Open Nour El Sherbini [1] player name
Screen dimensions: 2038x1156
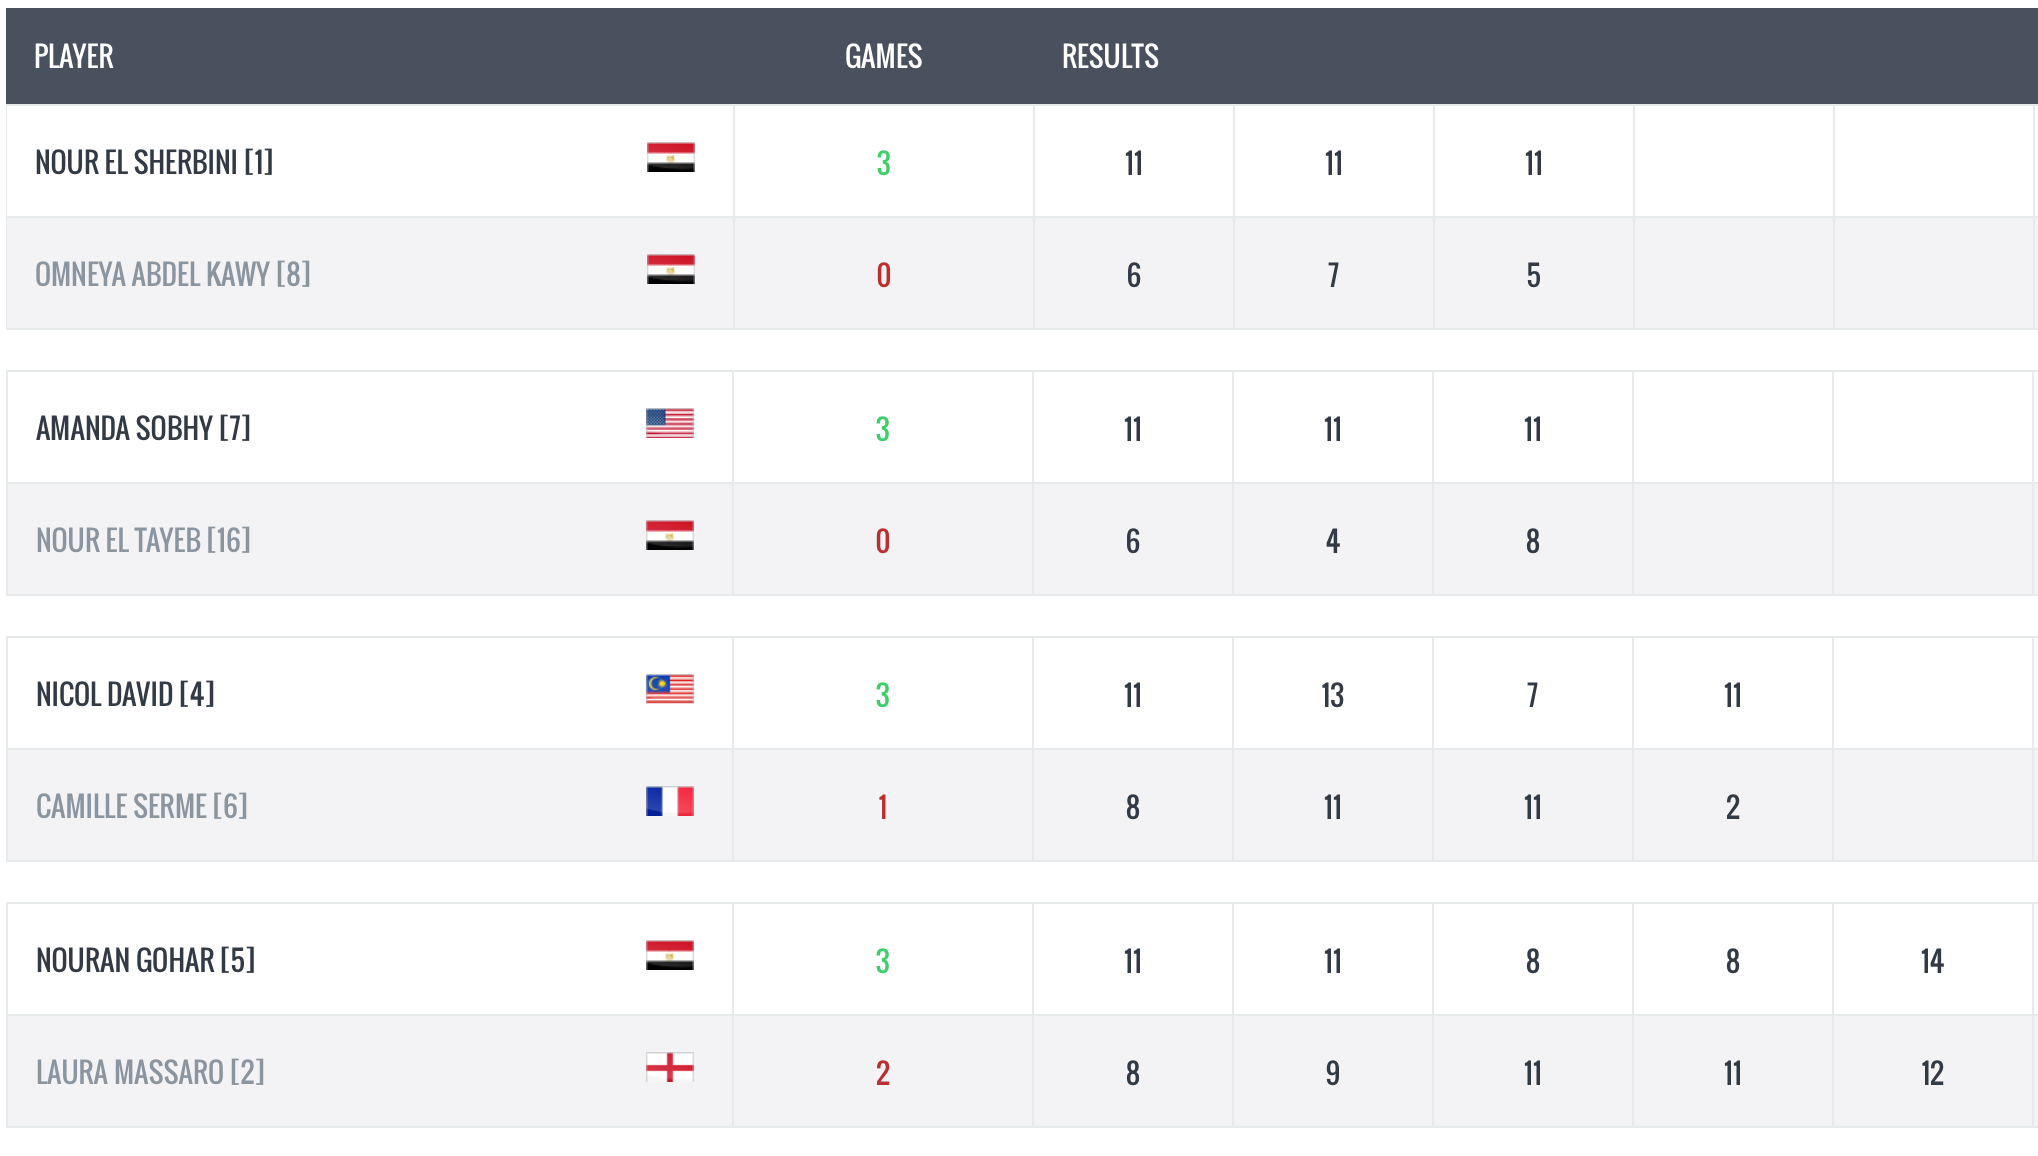[154, 162]
